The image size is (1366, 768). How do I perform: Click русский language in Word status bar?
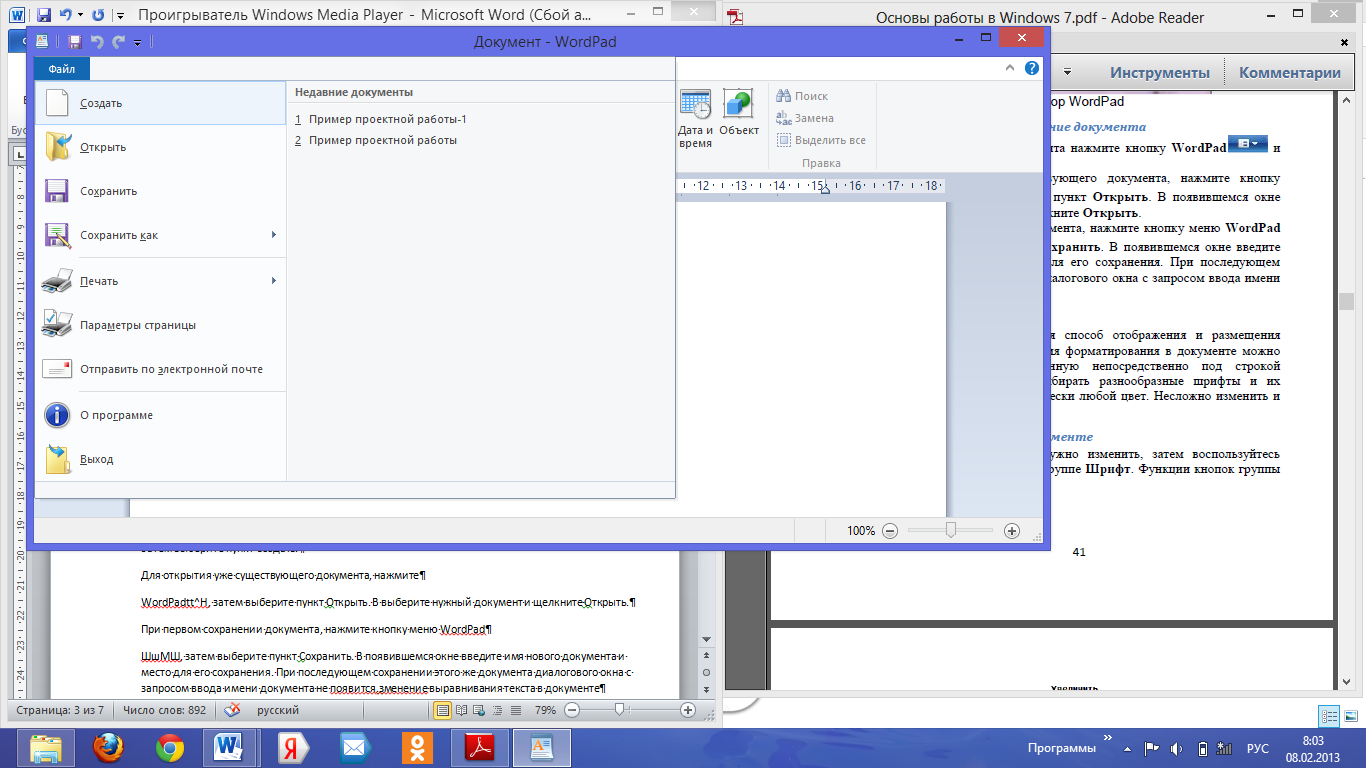[x=279, y=710]
